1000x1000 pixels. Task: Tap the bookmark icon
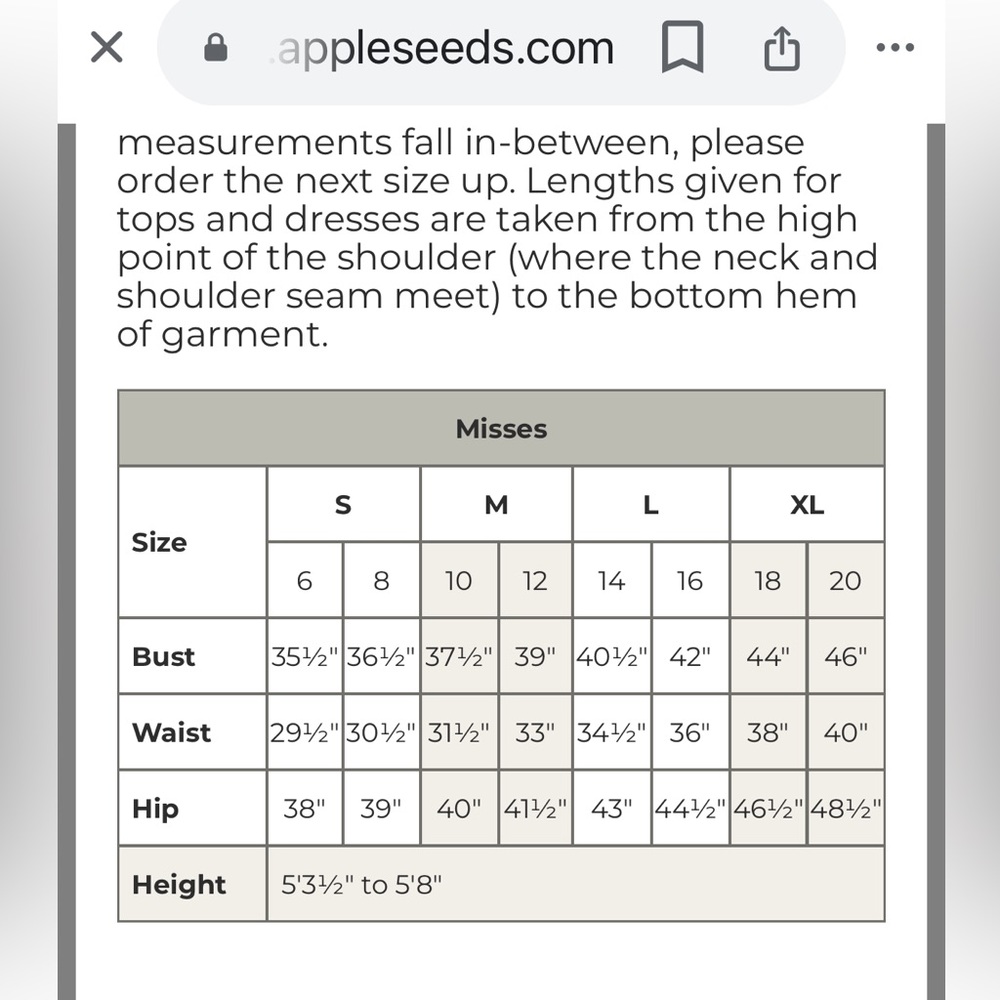pos(683,48)
